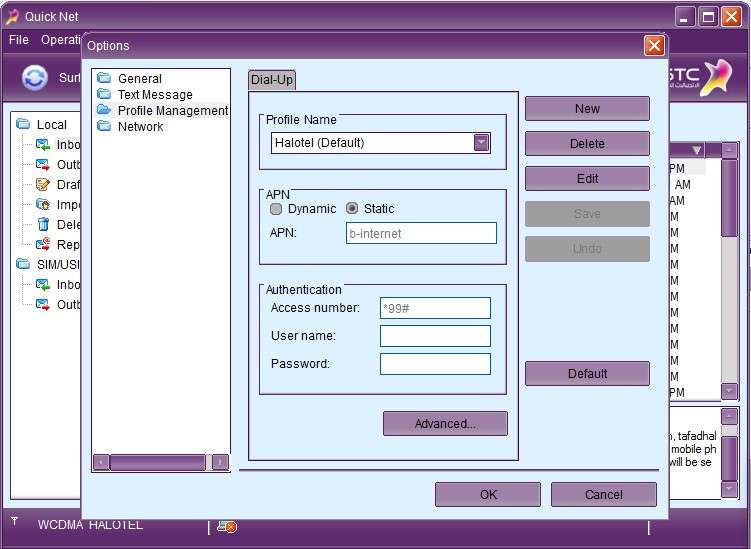Switch to the Dial-Up tab
The height and width of the screenshot is (549, 751).
click(272, 80)
